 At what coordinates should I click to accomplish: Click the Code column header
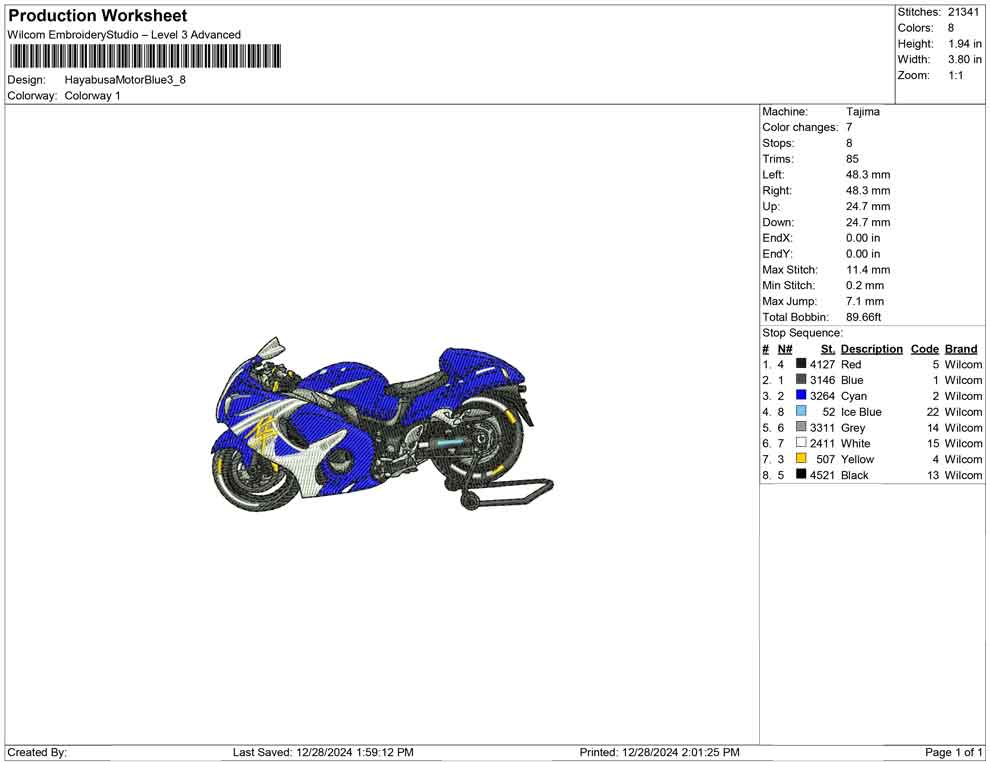pos(924,348)
